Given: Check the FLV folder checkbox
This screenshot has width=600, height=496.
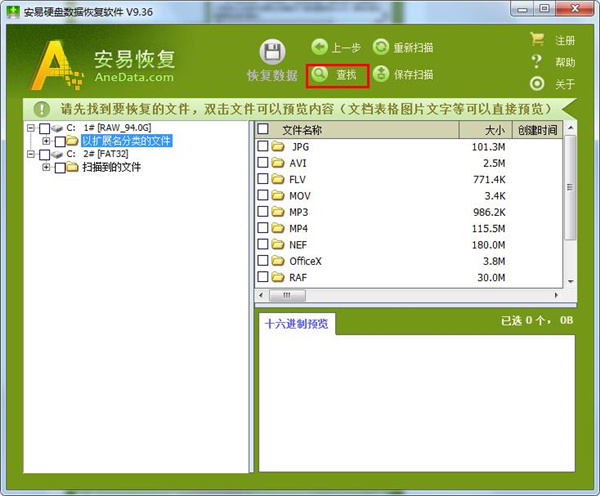Looking at the screenshot, I should pos(263,179).
